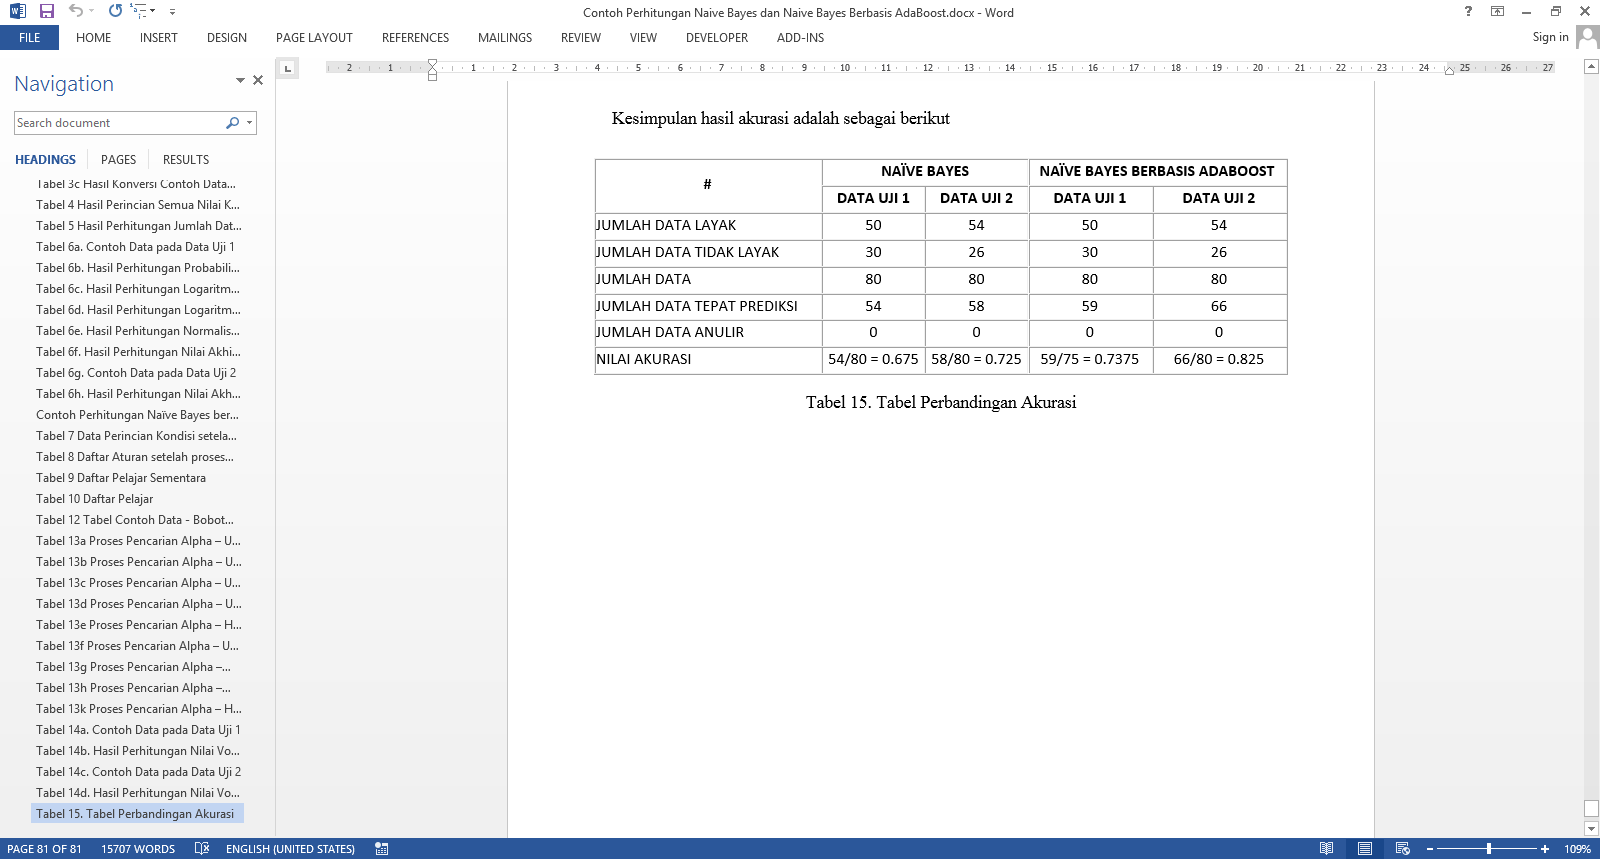Open the Ribbon Display Options button

coord(1497,12)
